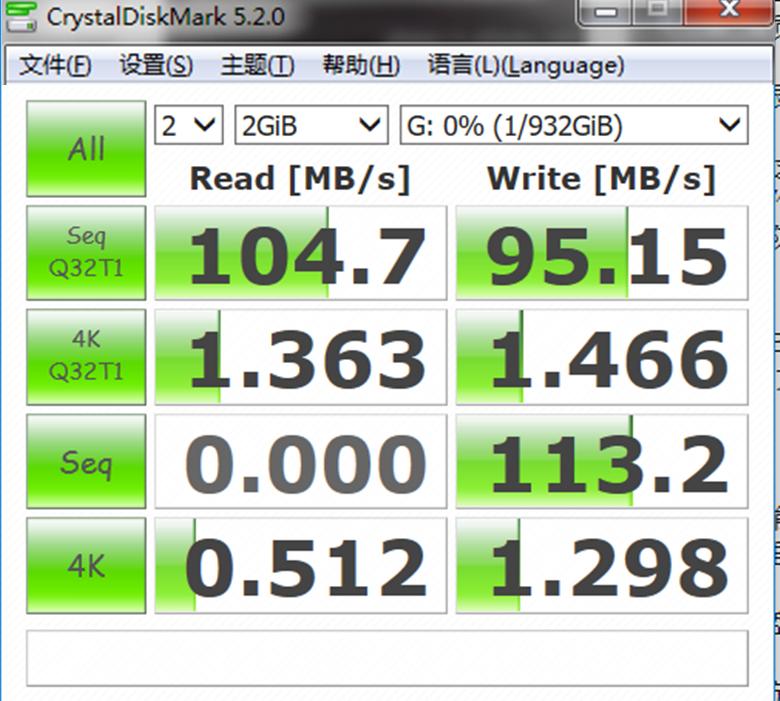Start the 4K Q32T1 test
The height and width of the screenshot is (701, 780).
coord(86,357)
